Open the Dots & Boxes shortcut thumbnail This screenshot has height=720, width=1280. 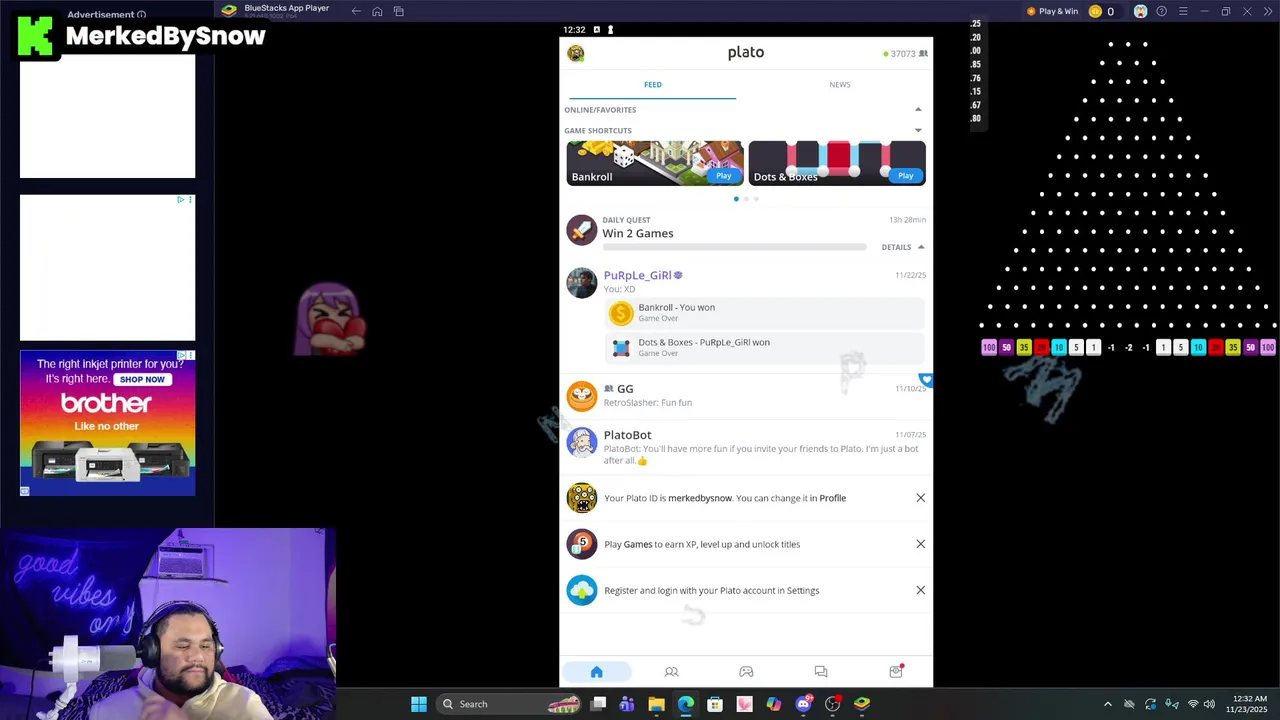point(837,163)
